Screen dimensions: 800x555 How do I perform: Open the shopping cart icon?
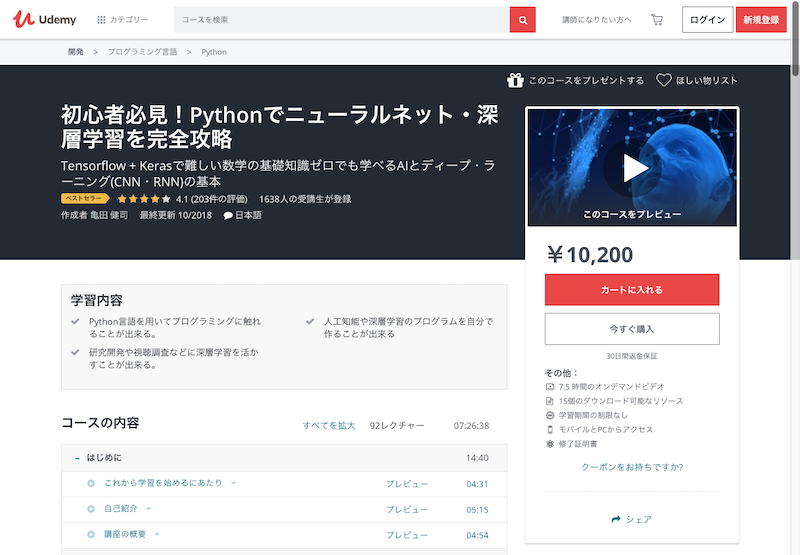coord(657,20)
